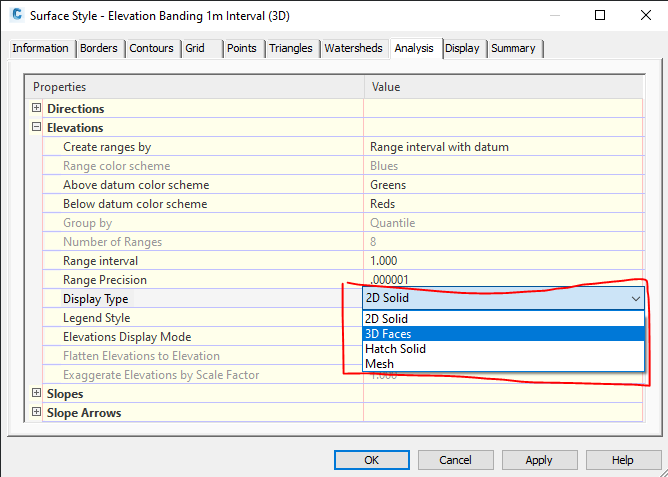Open Help for surface style
Viewport: 668px width, 477px height.
tap(623, 460)
